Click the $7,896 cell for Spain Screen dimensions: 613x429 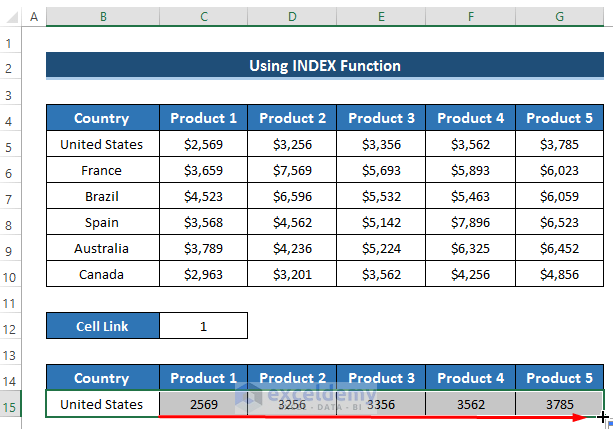pos(471,222)
